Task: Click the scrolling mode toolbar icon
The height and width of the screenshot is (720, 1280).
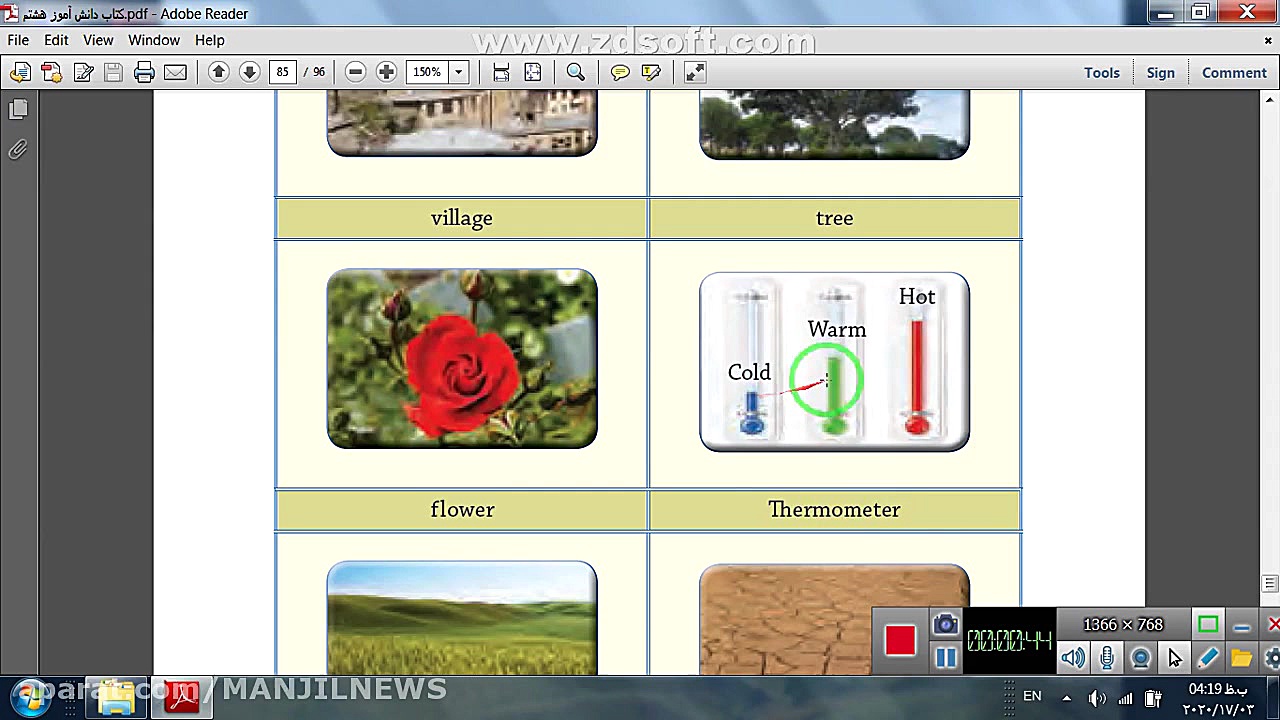Action: (x=501, y=72)
